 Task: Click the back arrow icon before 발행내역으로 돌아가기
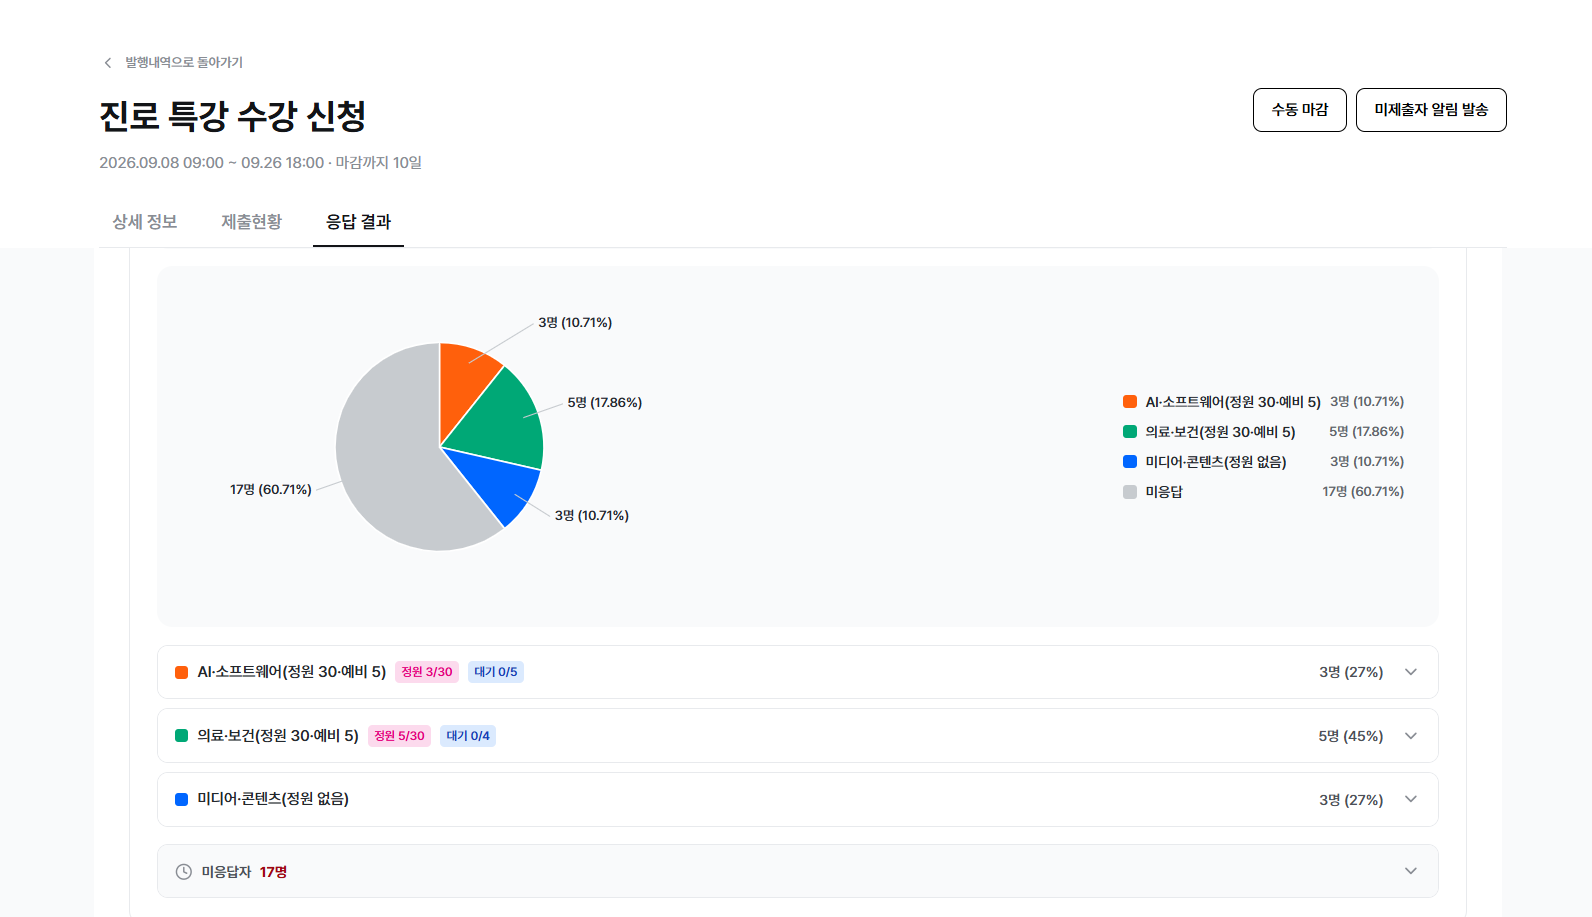click(x=108, y=63)
